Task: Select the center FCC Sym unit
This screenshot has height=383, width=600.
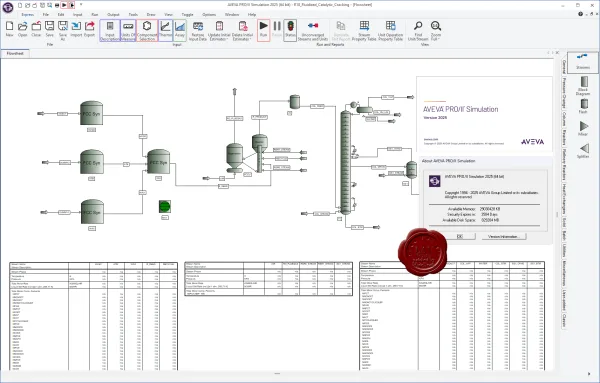Action: pyautogui.click(x=158, y=162)
